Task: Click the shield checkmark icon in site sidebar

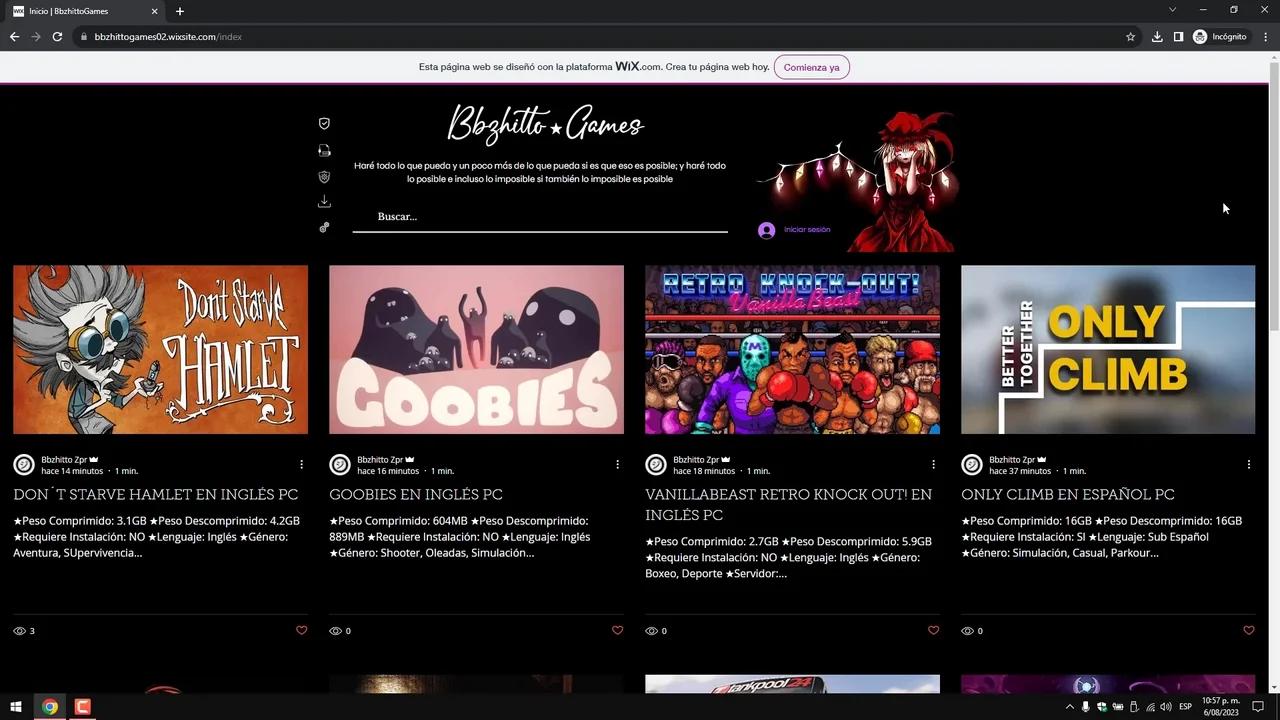Action: (324, 123)
